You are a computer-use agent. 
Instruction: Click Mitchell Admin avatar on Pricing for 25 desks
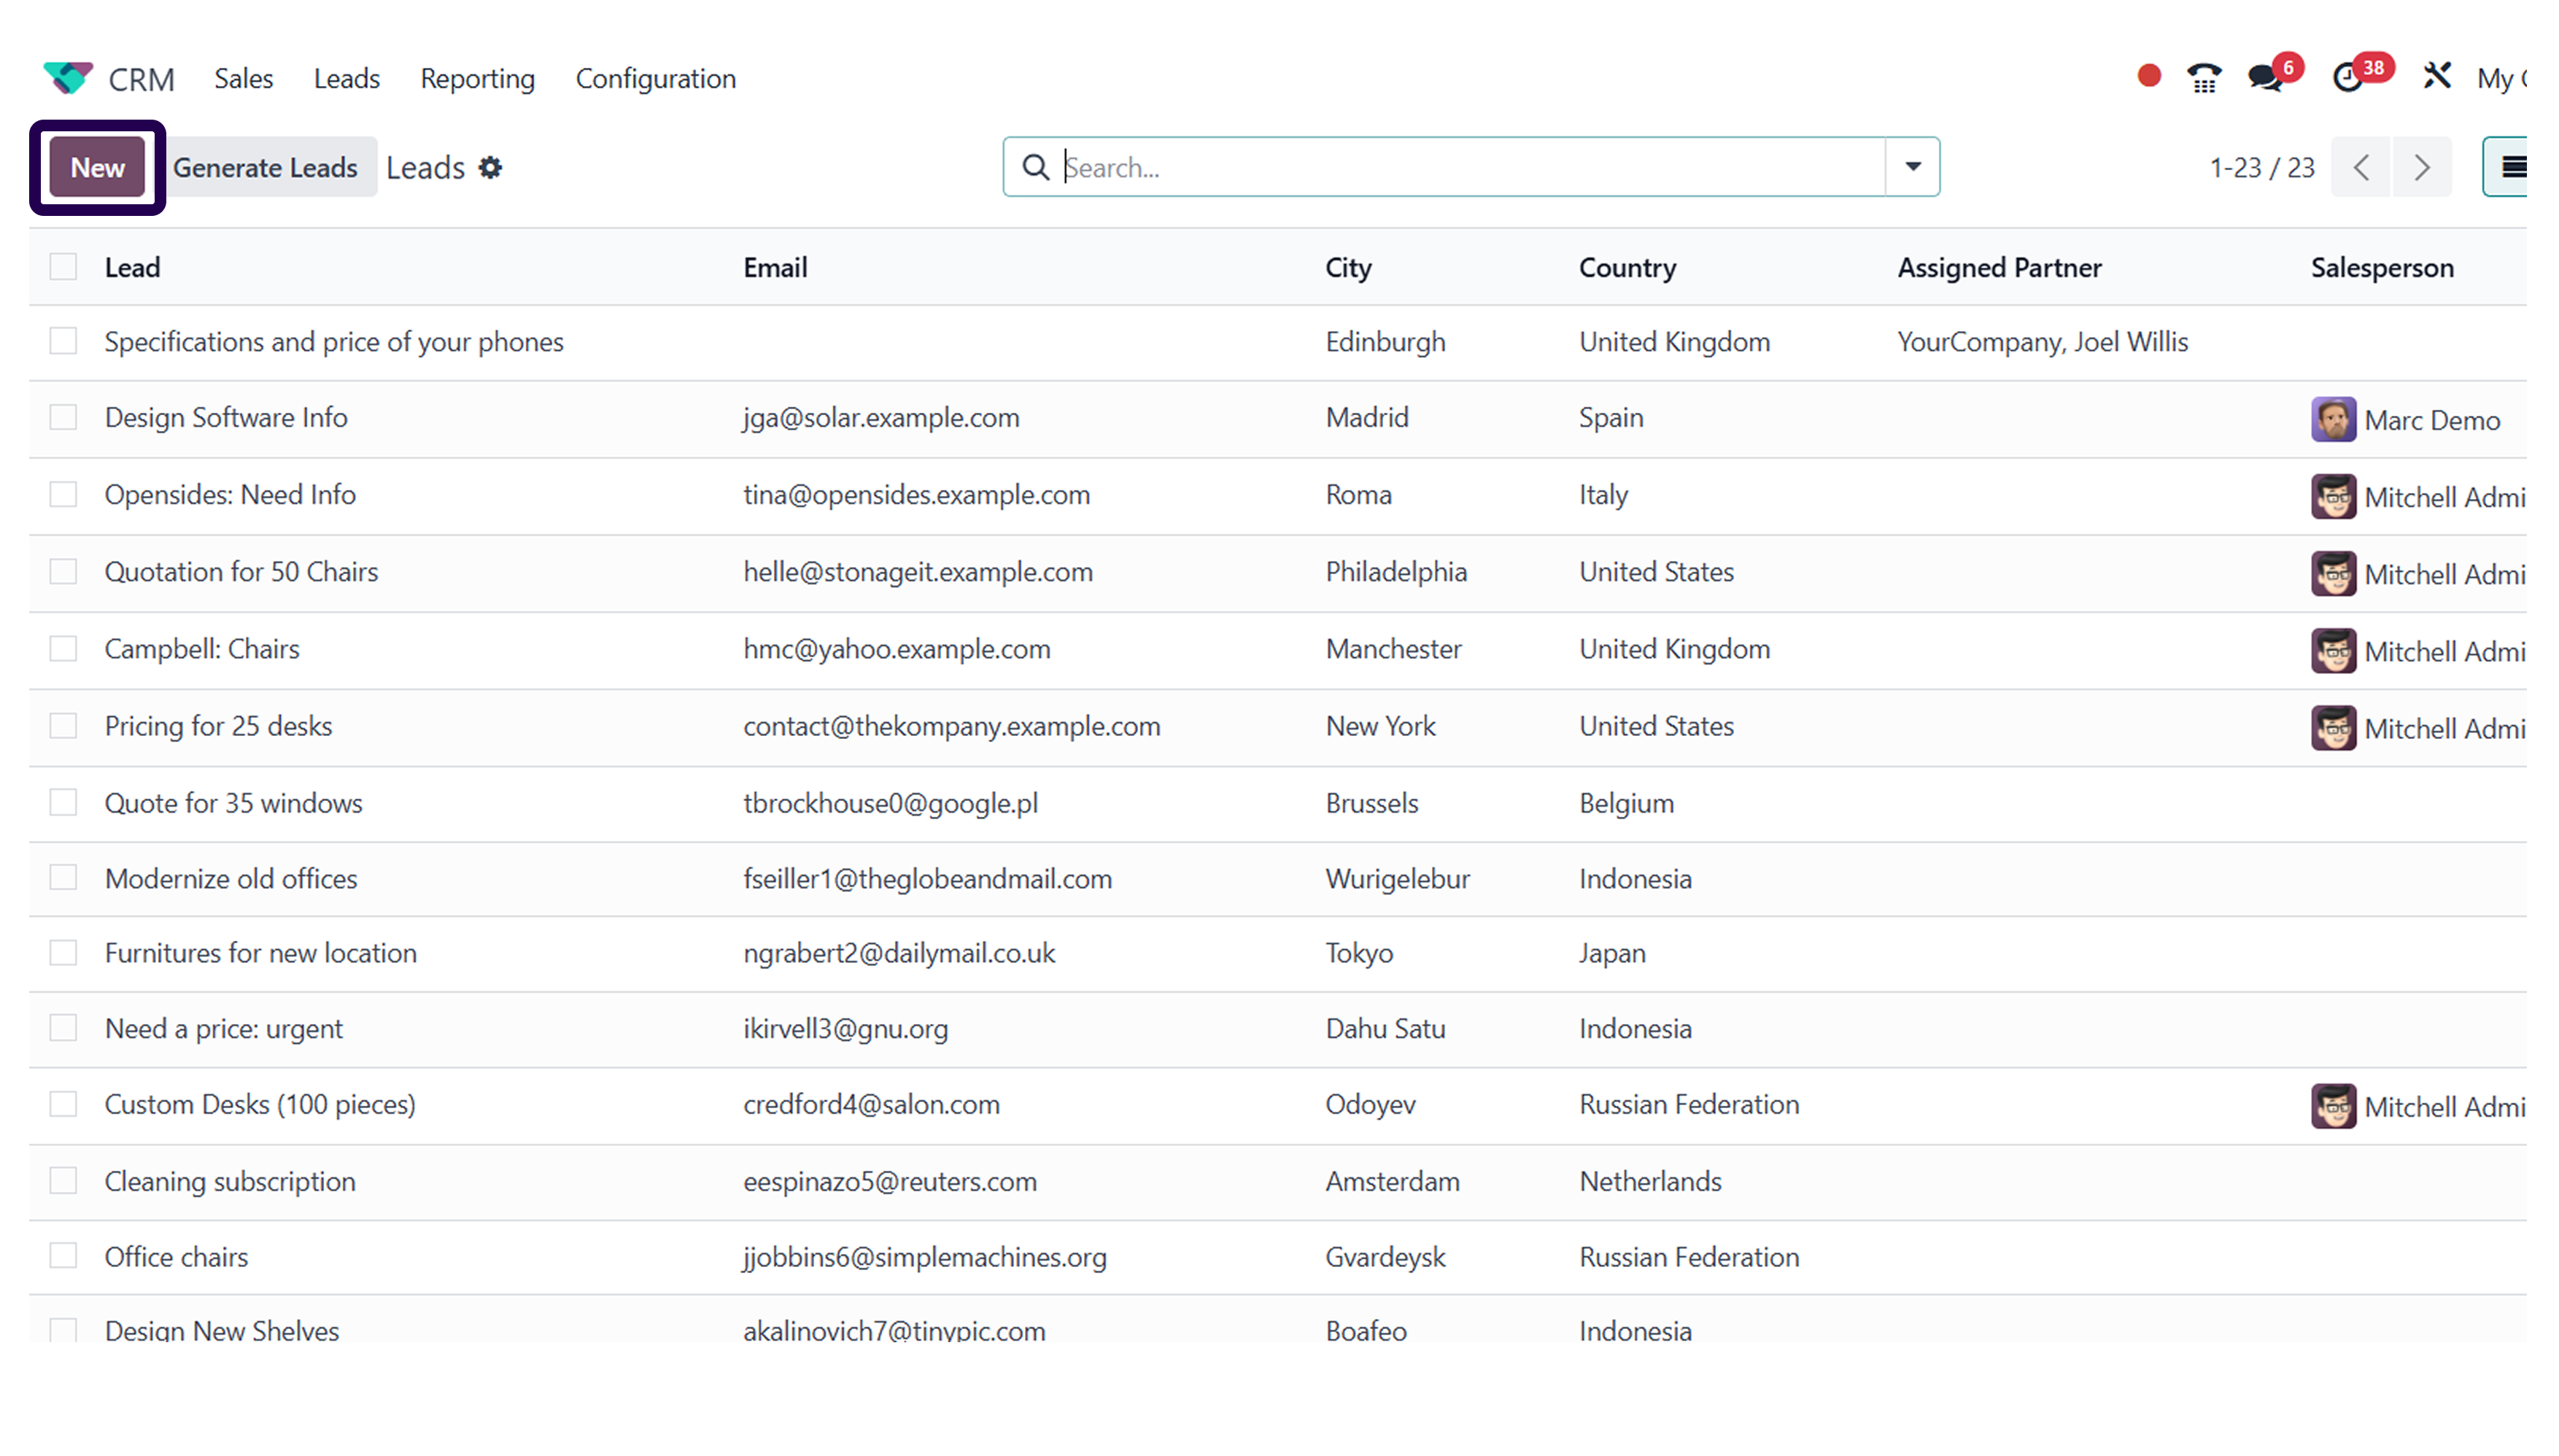[x=2333, y=727]
